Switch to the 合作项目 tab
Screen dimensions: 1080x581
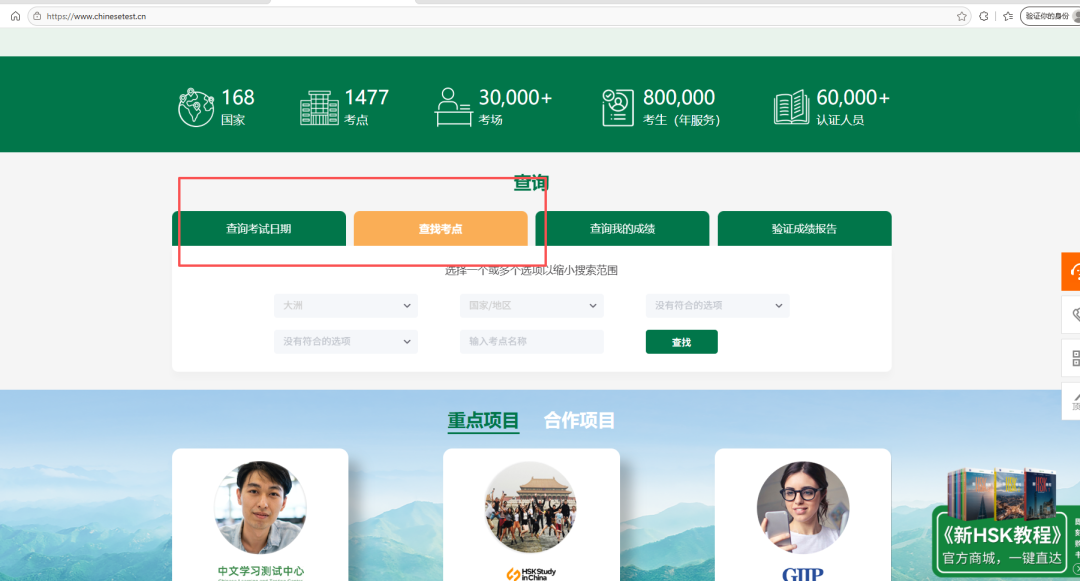click(x=579, y=421)
